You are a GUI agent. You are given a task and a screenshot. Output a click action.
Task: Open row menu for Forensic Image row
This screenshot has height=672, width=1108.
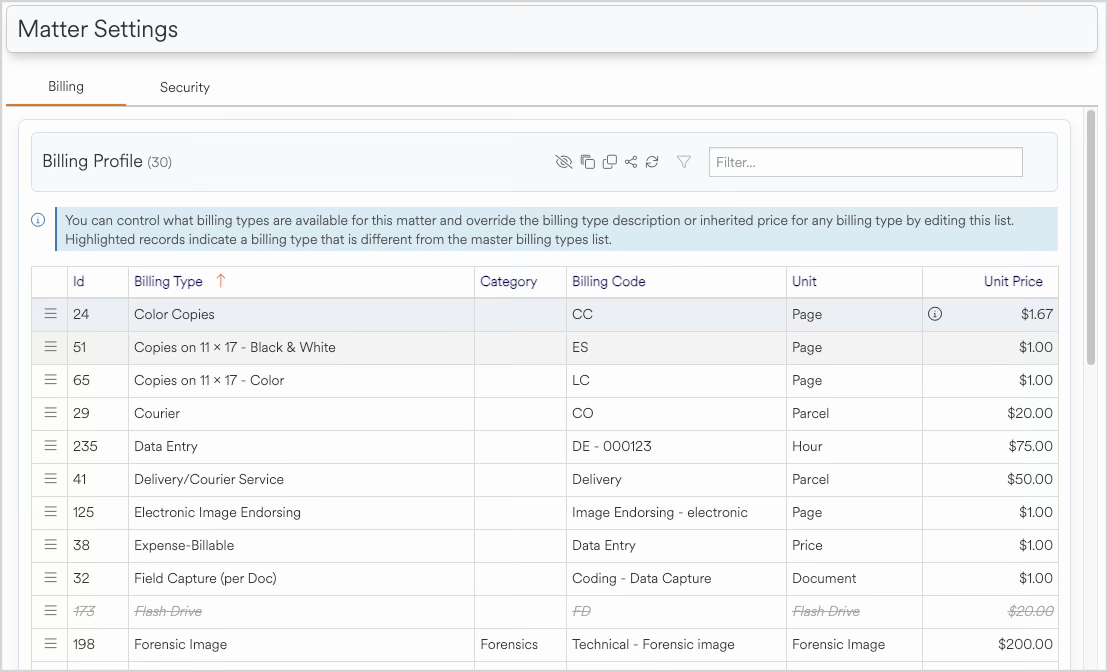click(50, 644)
